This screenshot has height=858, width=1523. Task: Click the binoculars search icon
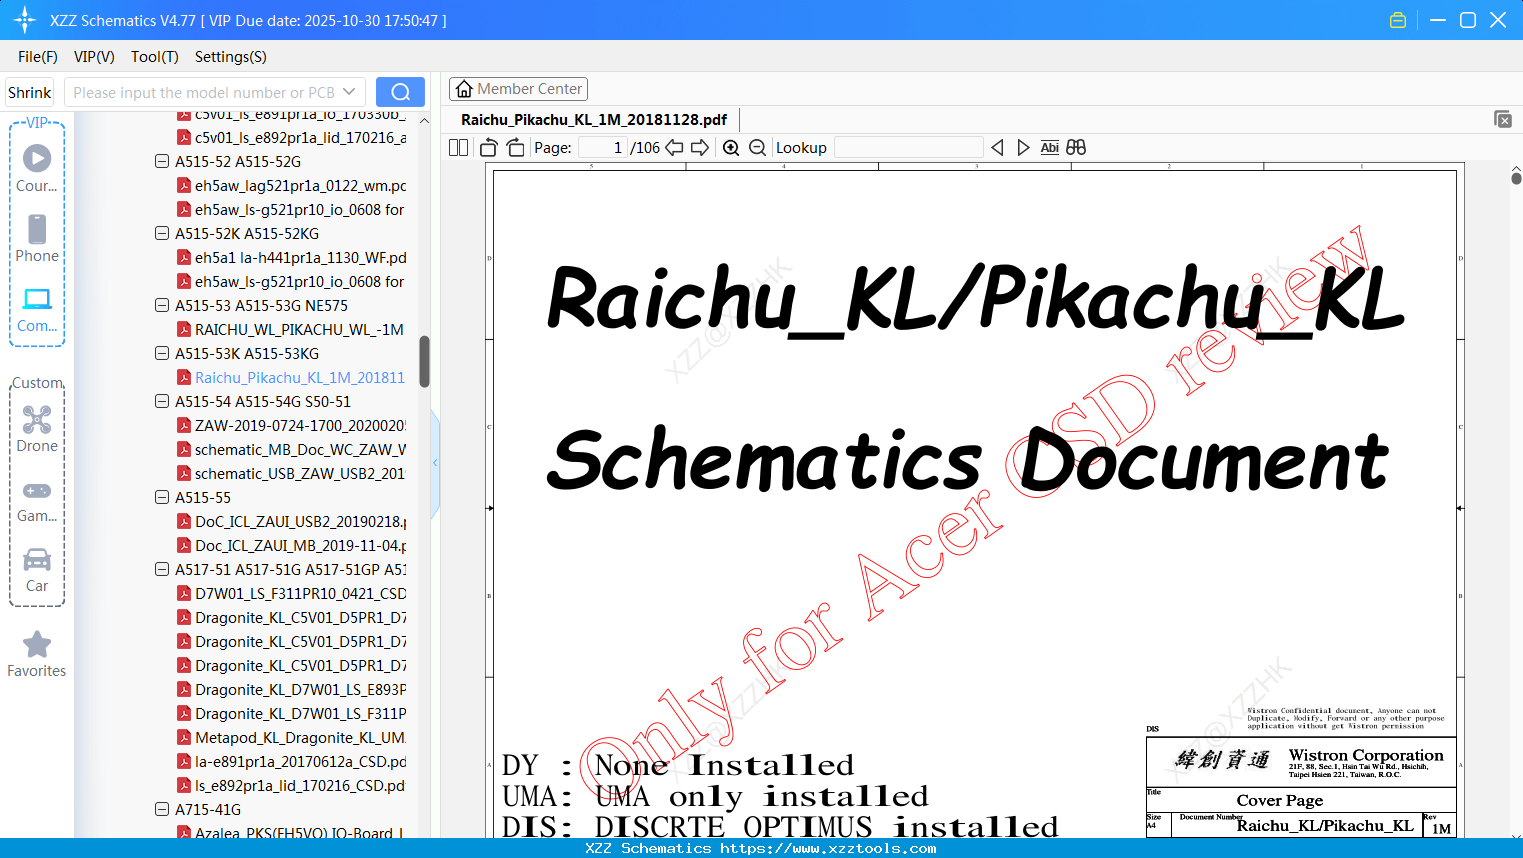click(x=1076, y=148)
